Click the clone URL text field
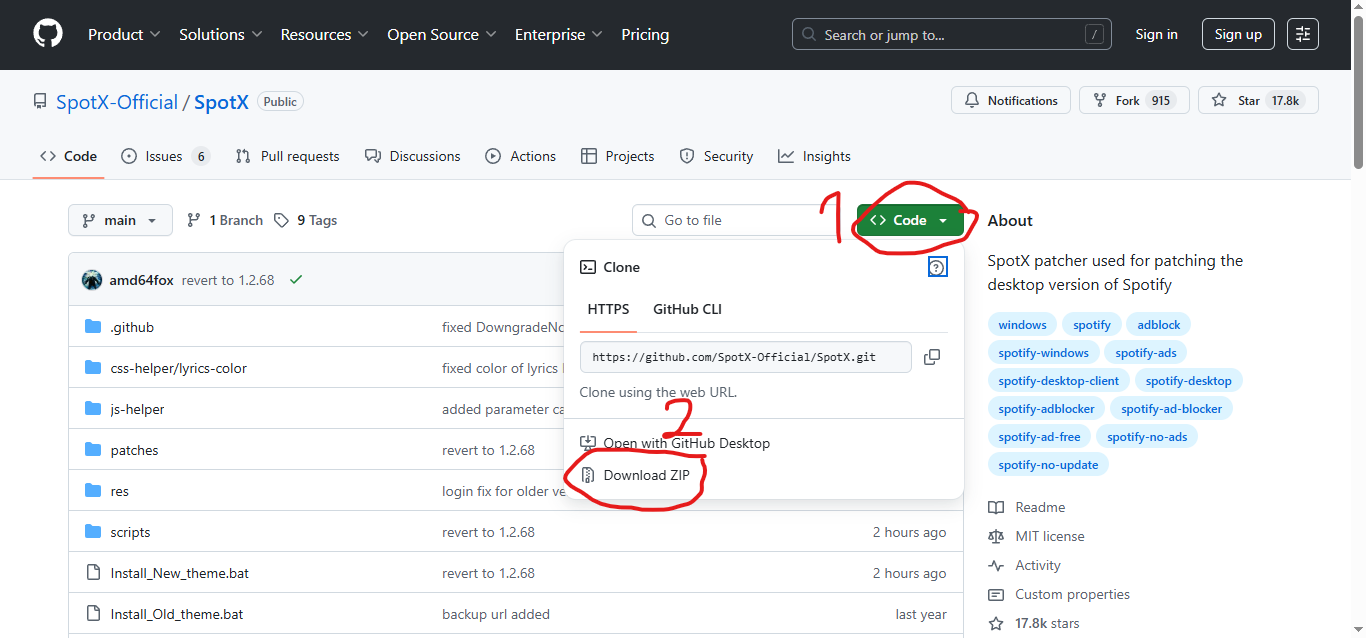1366x638 pixels. pyautogui.click(x=745, y=357)
